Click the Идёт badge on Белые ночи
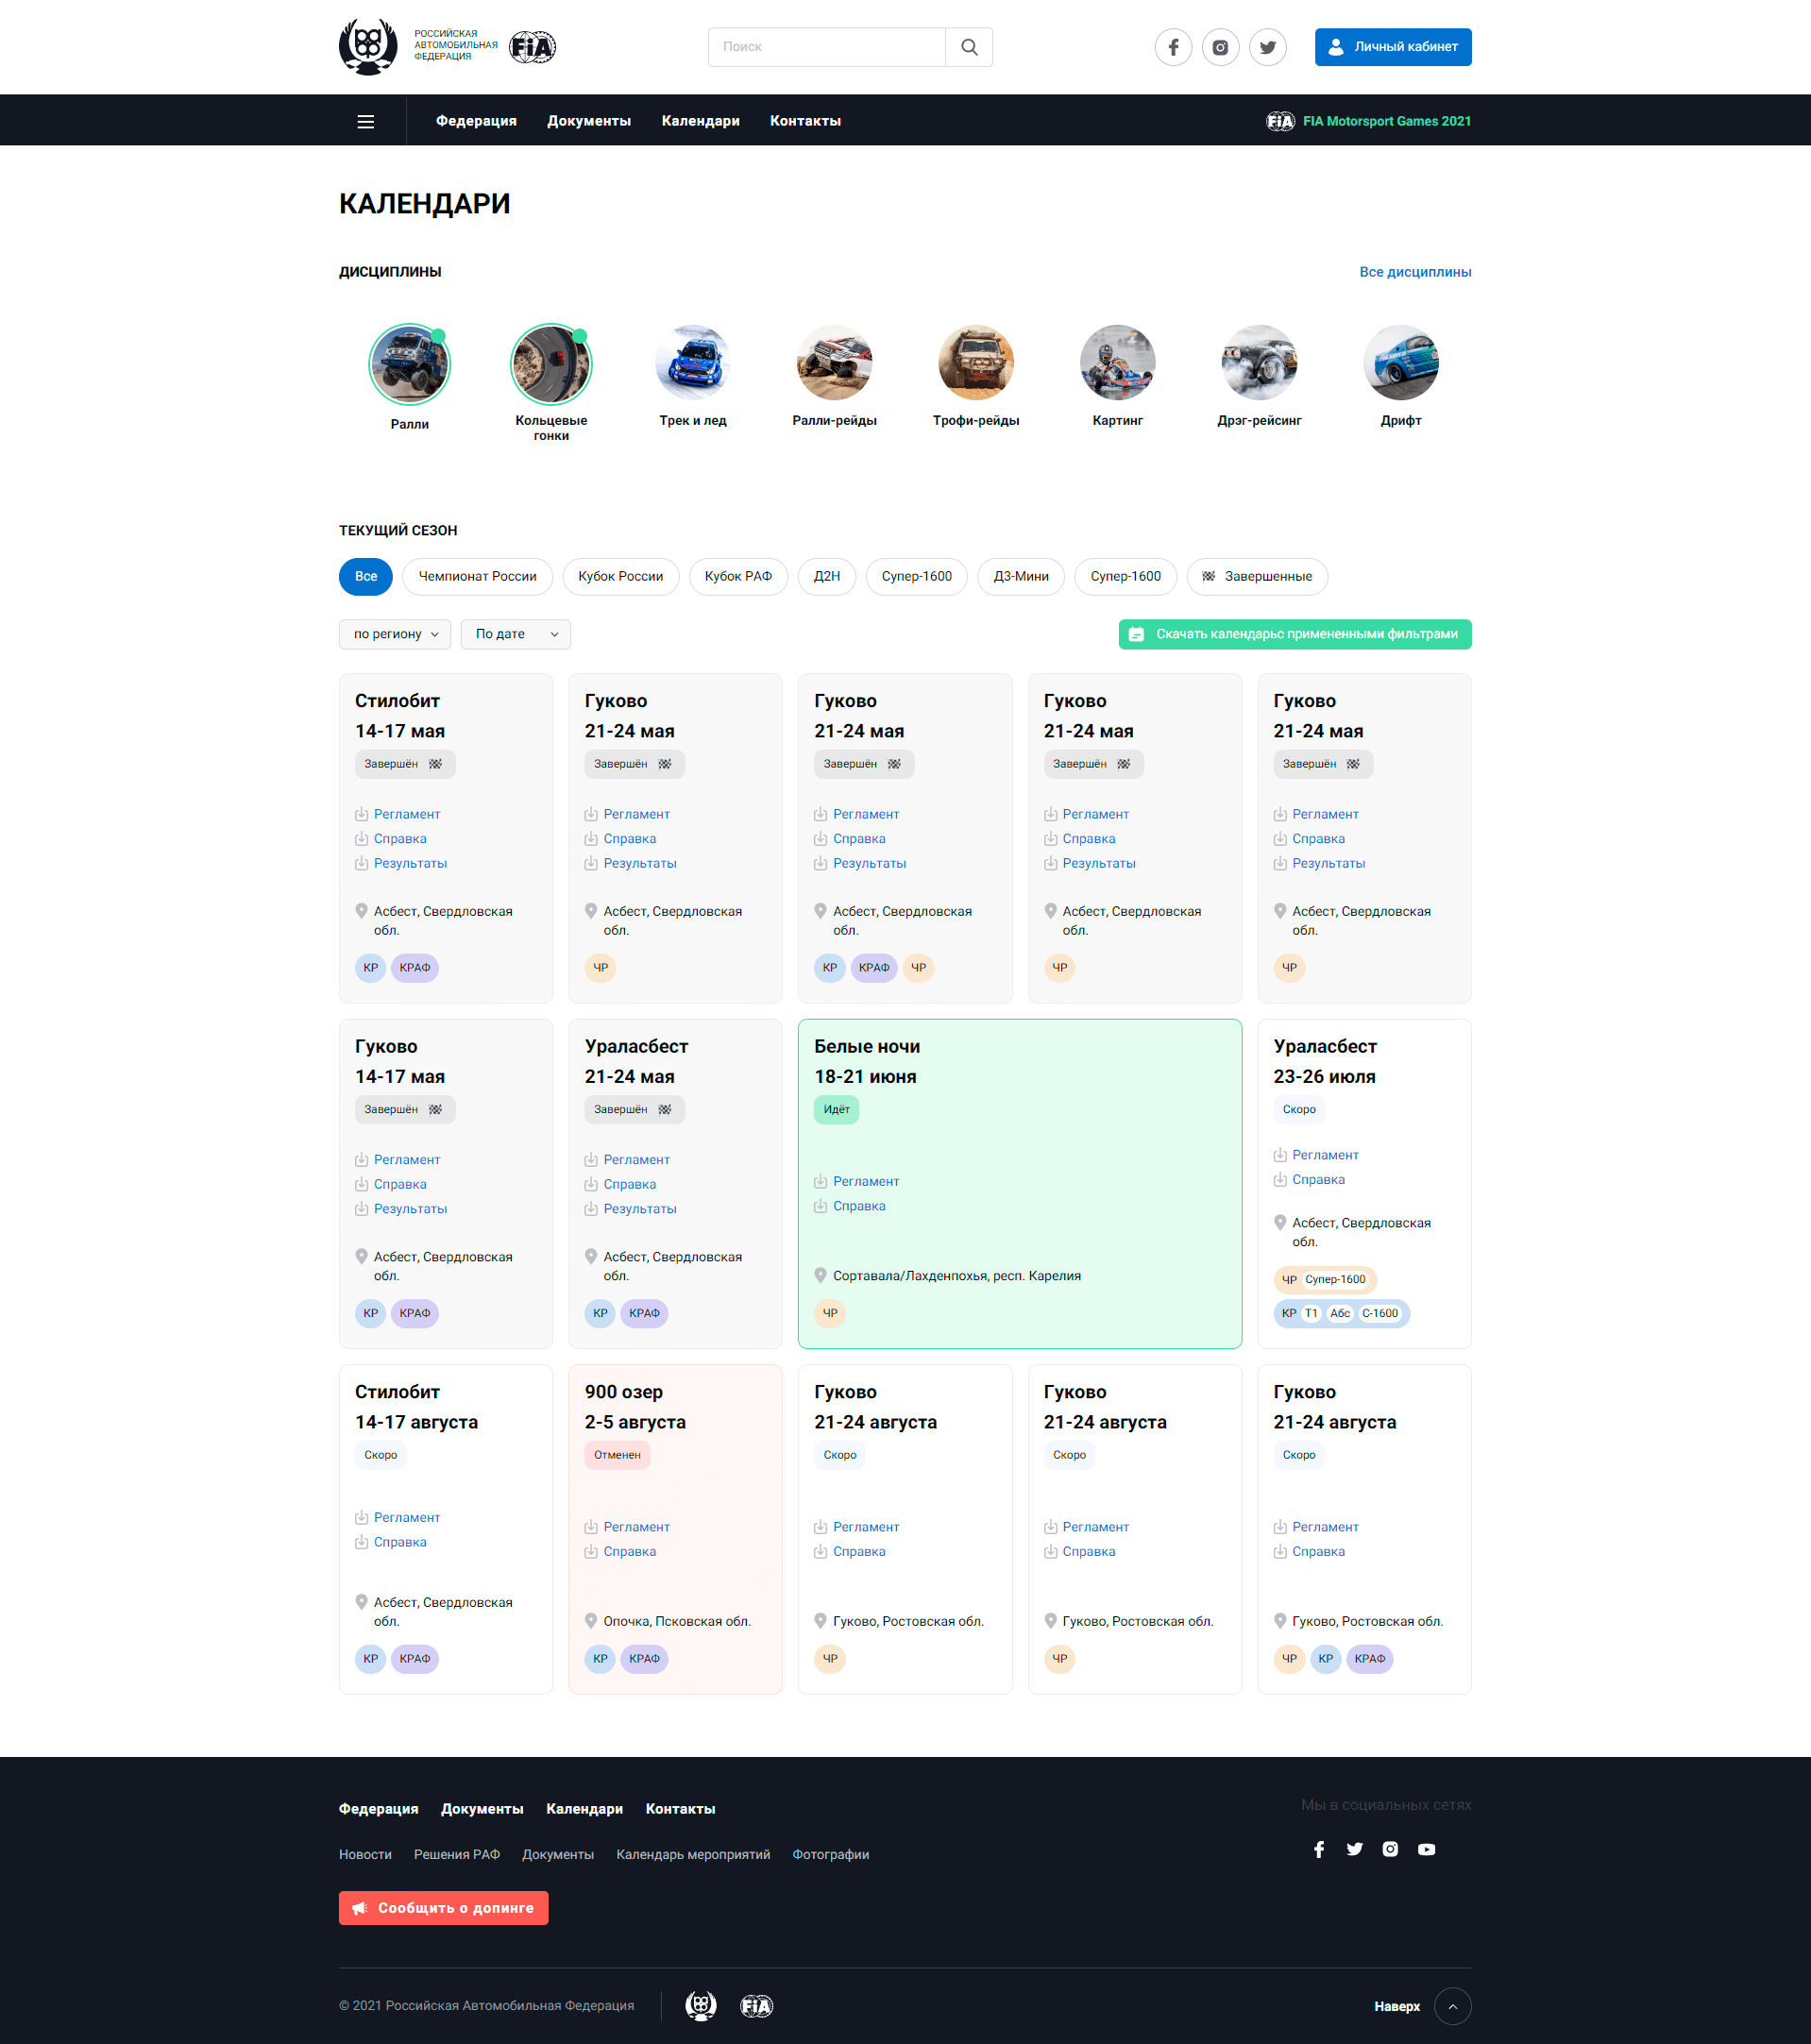The height and width of the screenshot is (2044, 1811). (836, 1109)
